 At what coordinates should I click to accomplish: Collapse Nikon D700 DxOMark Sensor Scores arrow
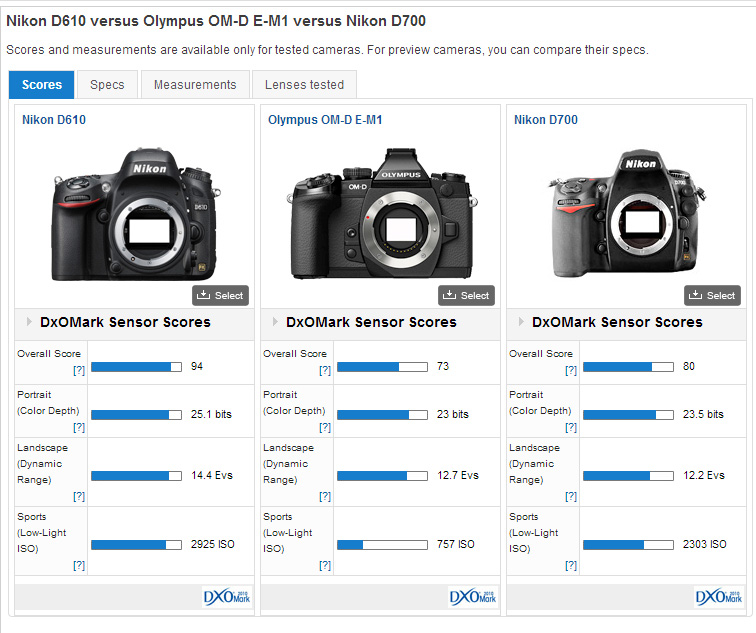pos(520,322)
